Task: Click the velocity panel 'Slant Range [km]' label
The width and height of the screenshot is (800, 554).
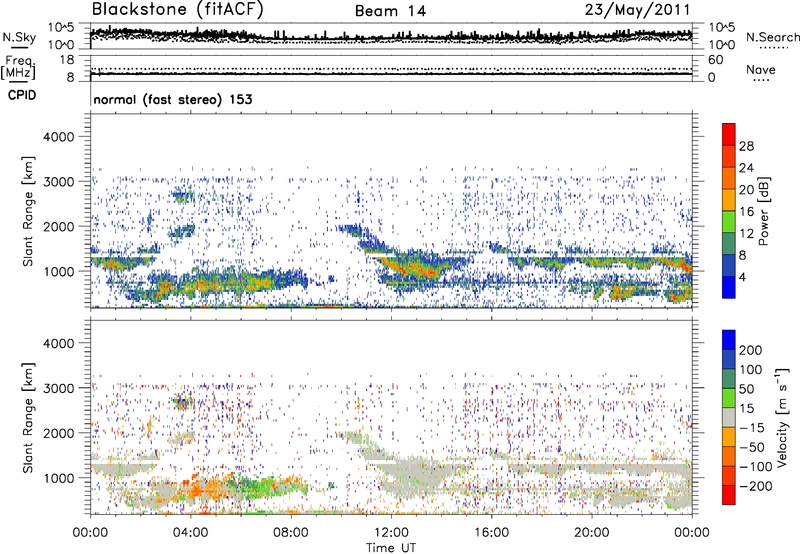Action: pyautogui.click(x=28, y=418)
